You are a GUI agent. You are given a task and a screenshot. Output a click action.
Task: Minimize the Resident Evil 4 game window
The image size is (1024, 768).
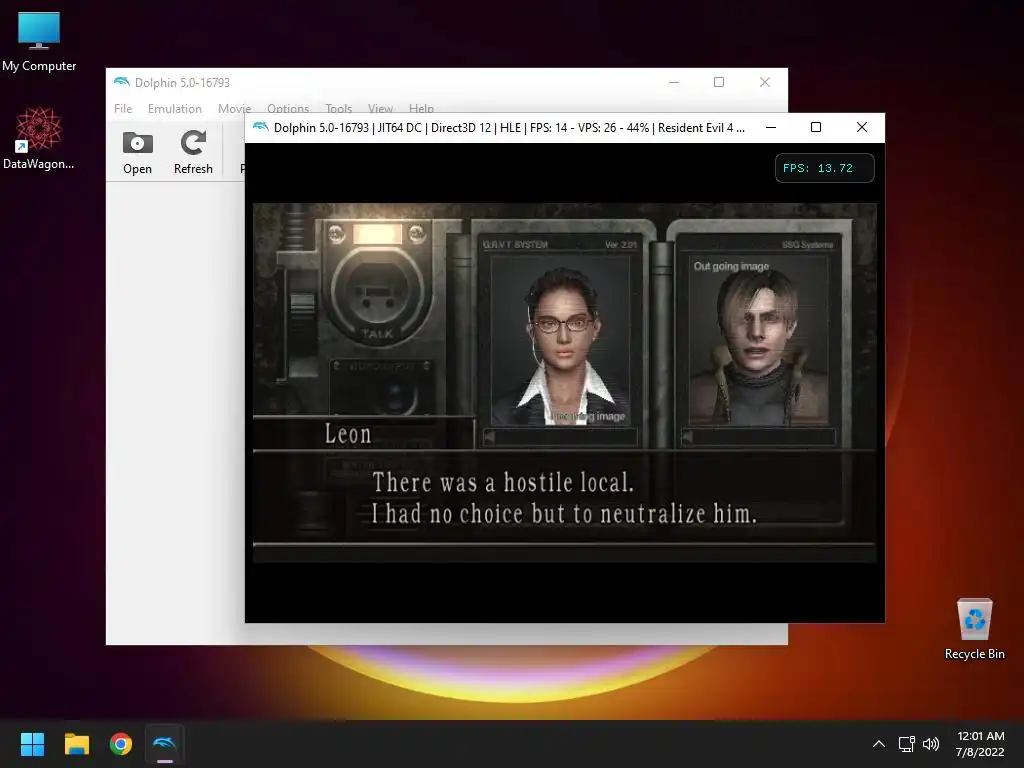point(771,127)
